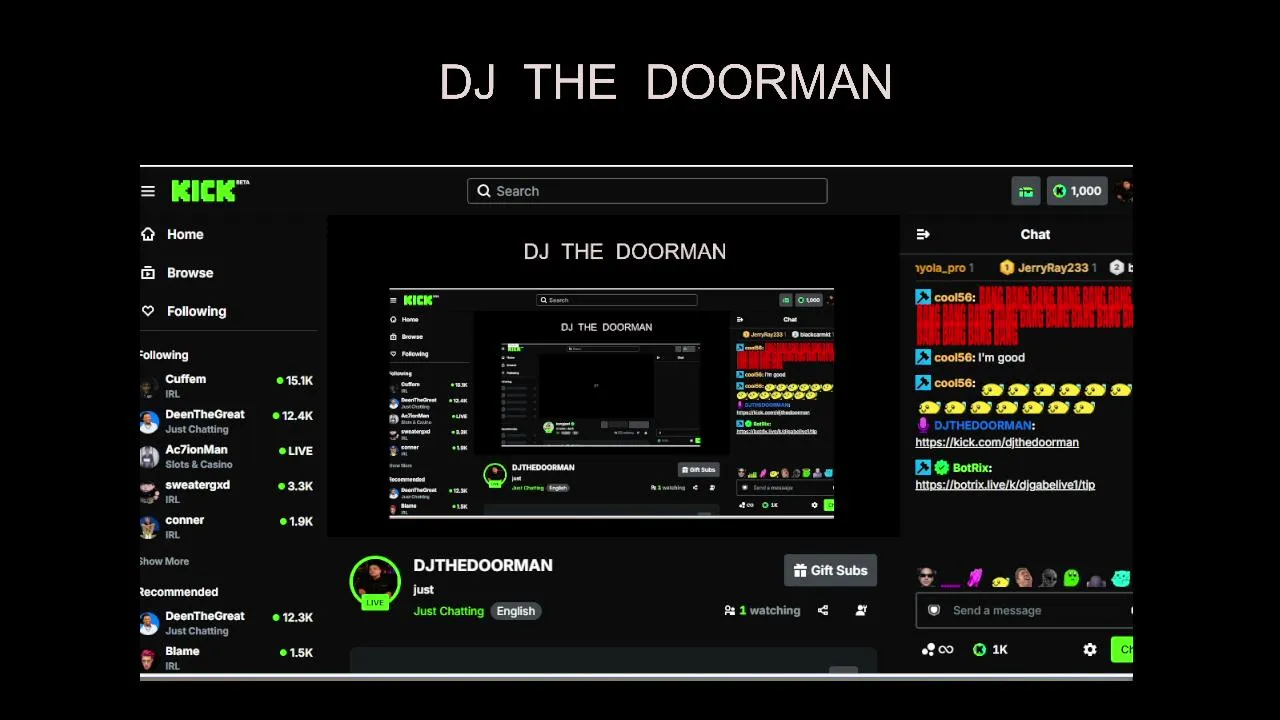Click the JerryRay233 top gifter name
The image size is (1280, 720).
tap(1052, 268)
